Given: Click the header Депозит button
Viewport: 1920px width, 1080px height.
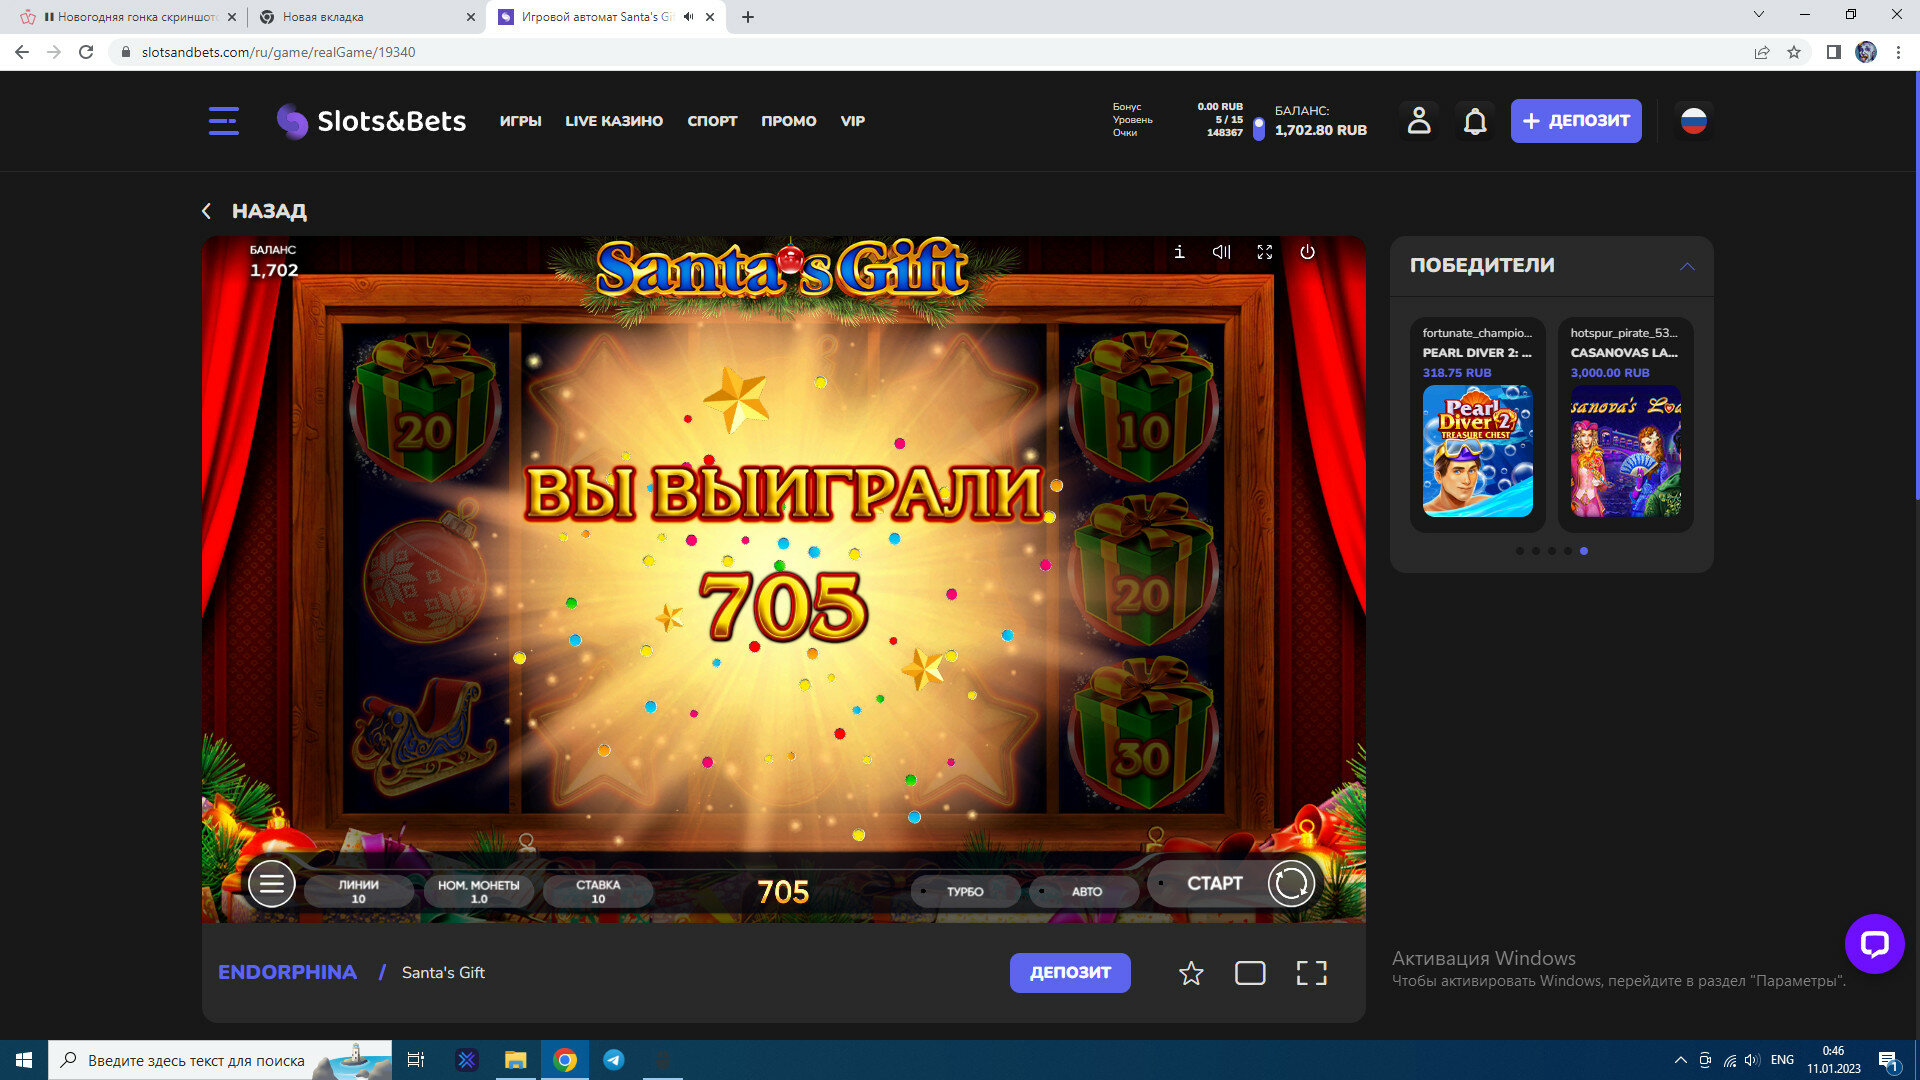Looking at the screenshot, I should pos(1575,121).
